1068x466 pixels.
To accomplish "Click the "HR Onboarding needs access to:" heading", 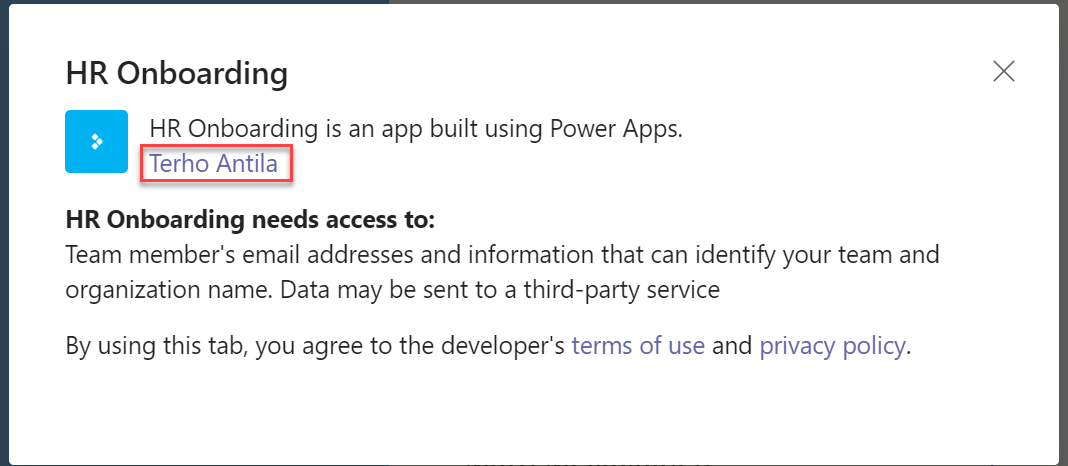I will 250,220.
